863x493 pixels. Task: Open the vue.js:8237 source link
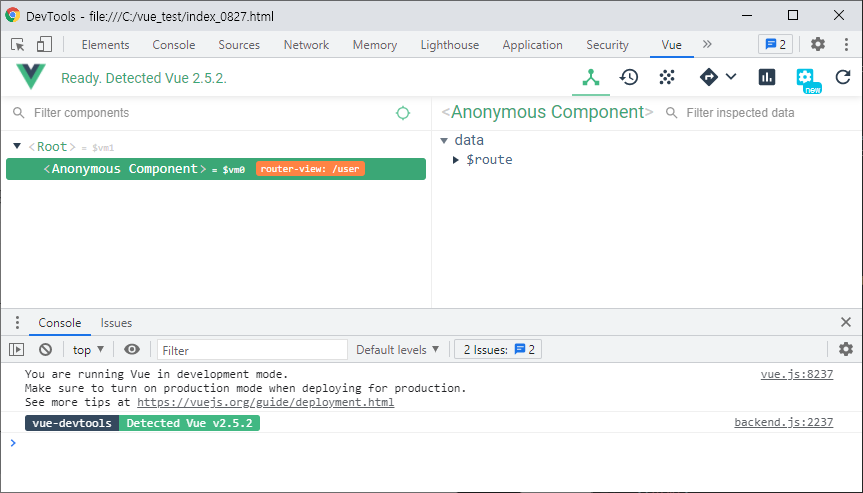(x=797, y=374)
